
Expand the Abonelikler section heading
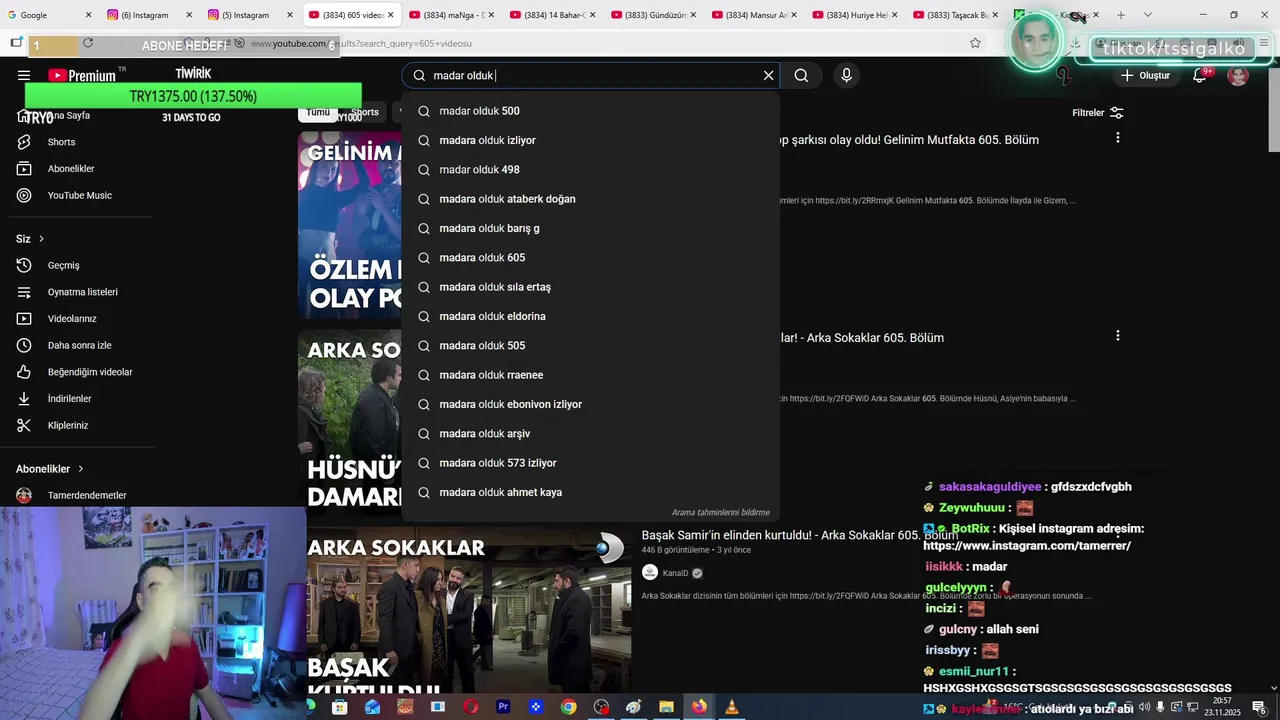pos(50,469)
